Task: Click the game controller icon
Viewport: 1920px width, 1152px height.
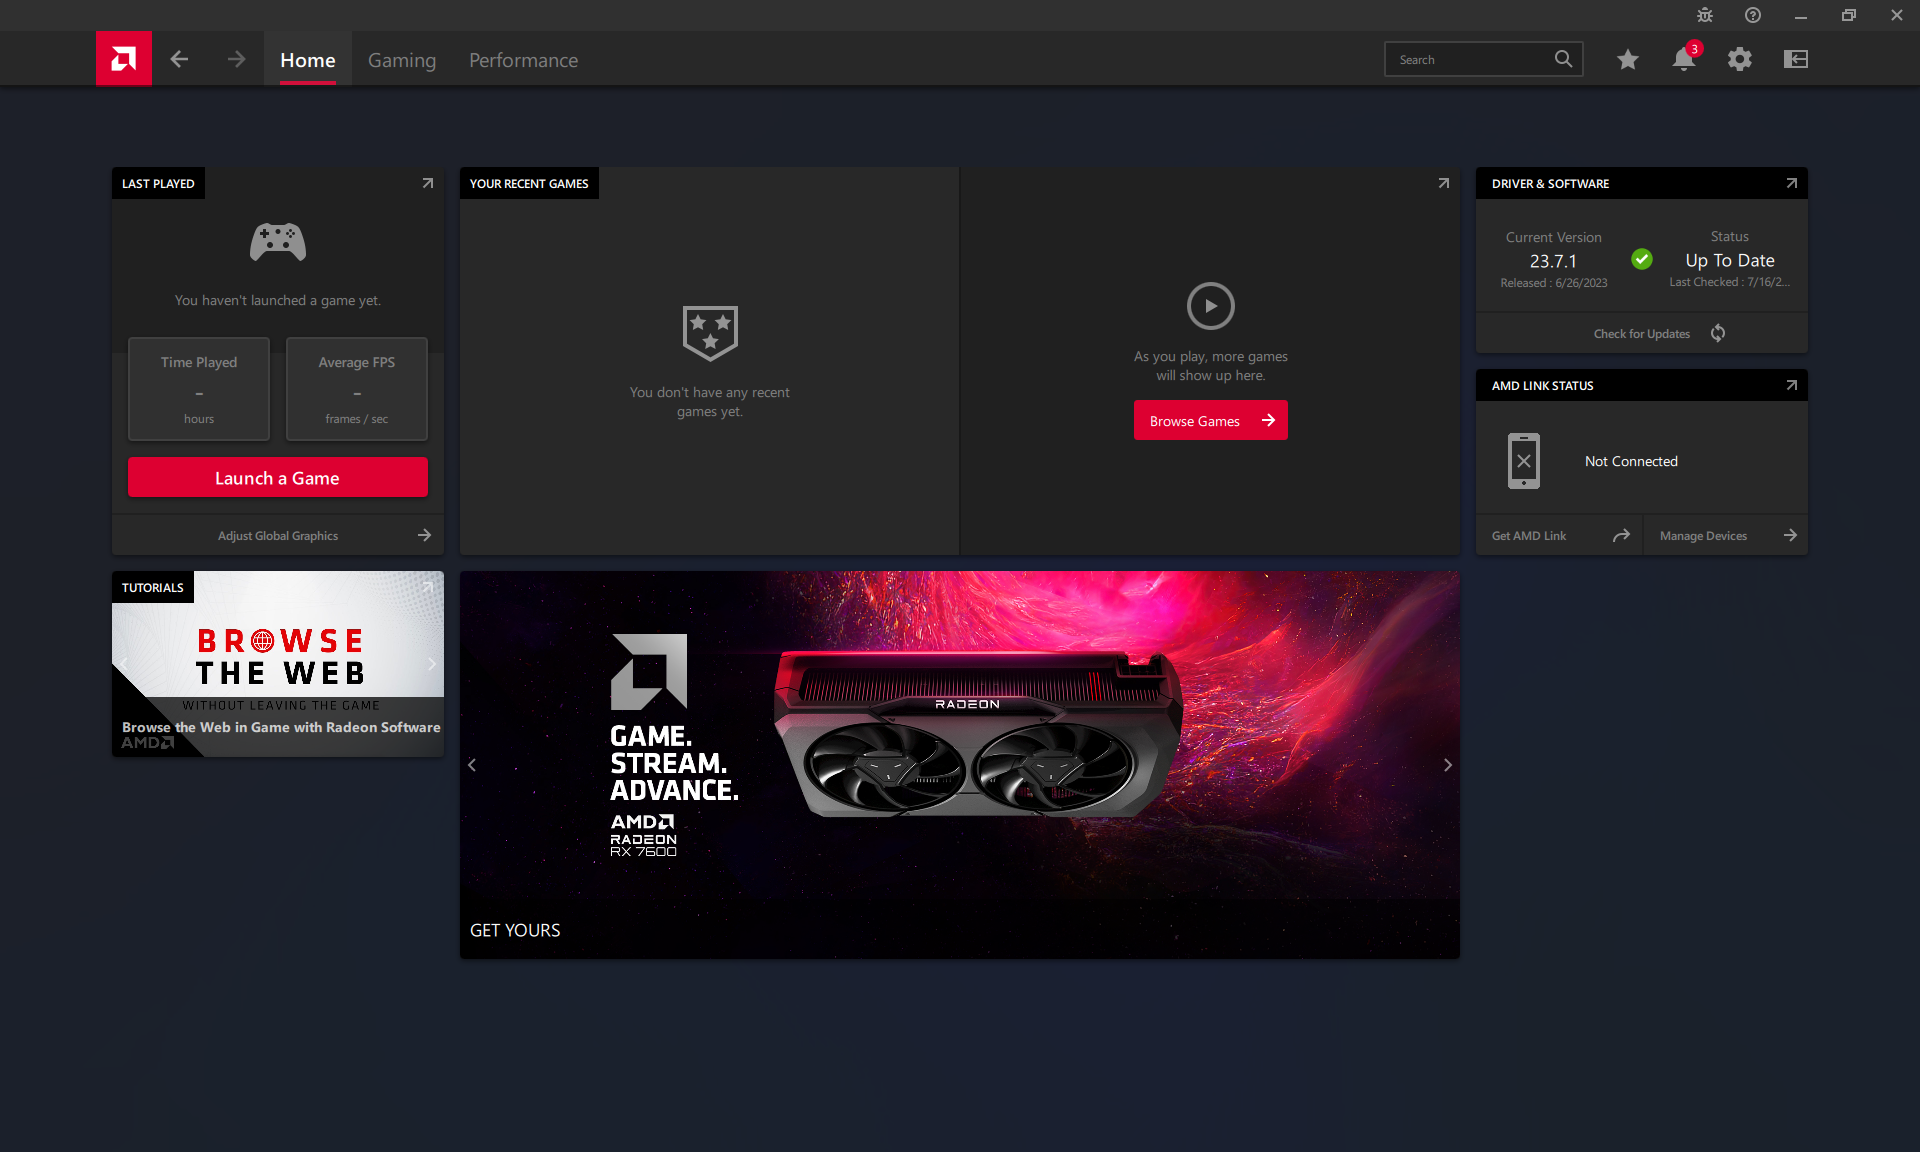Action: pos(278,242)
